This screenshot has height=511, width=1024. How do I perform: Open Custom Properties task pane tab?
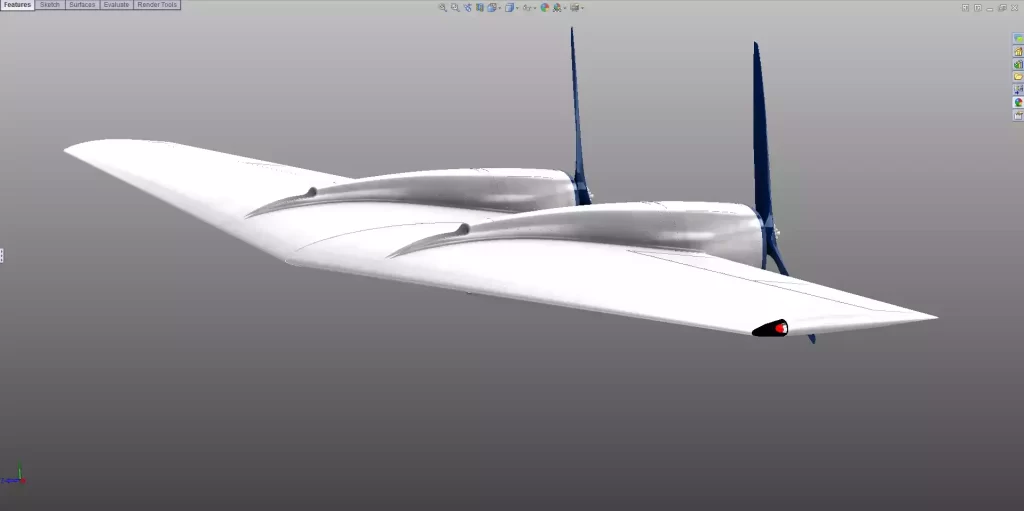tap(1018, 115)
